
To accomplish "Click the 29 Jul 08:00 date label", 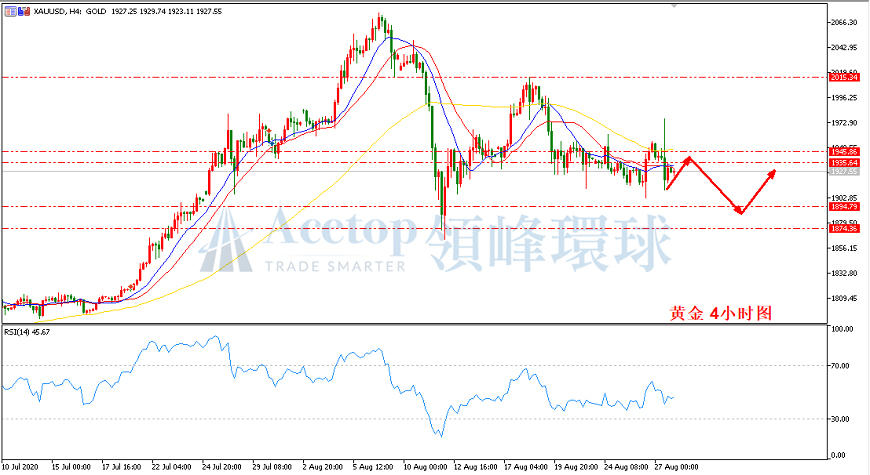I will point(272,467).
